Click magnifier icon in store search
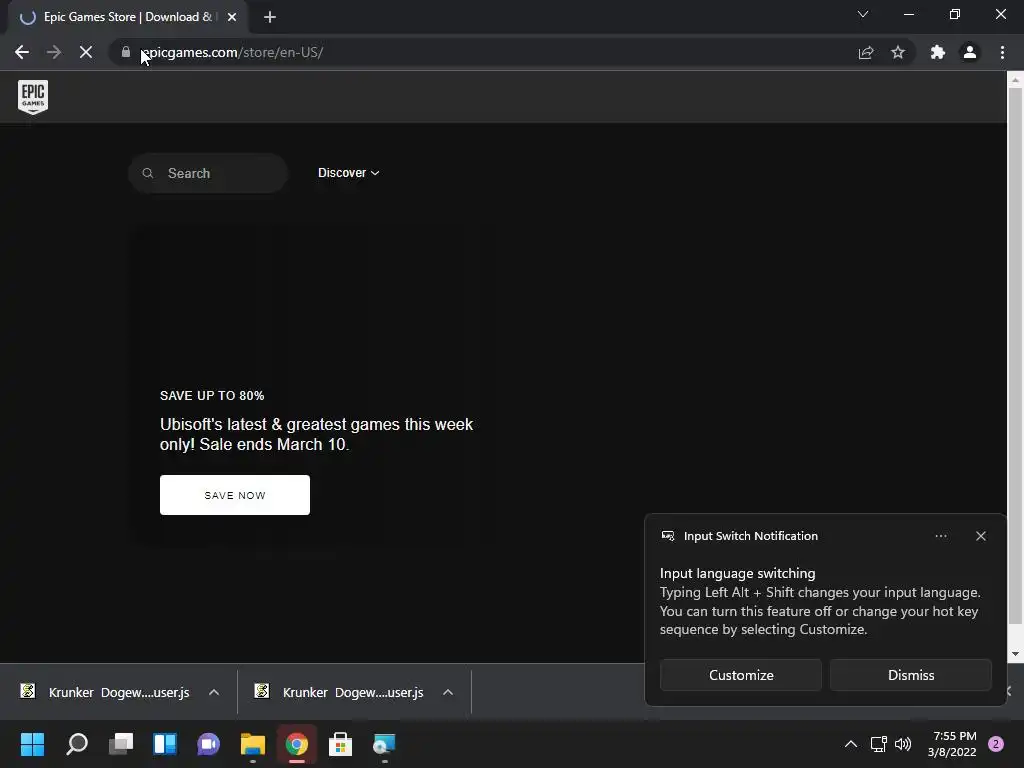 (x=148, y=173)
